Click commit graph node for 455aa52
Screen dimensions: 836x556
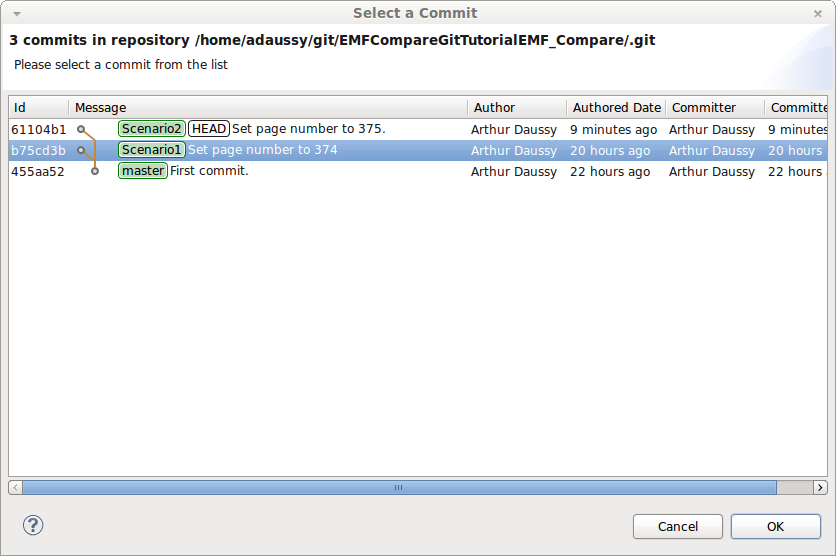click(95, 171)
